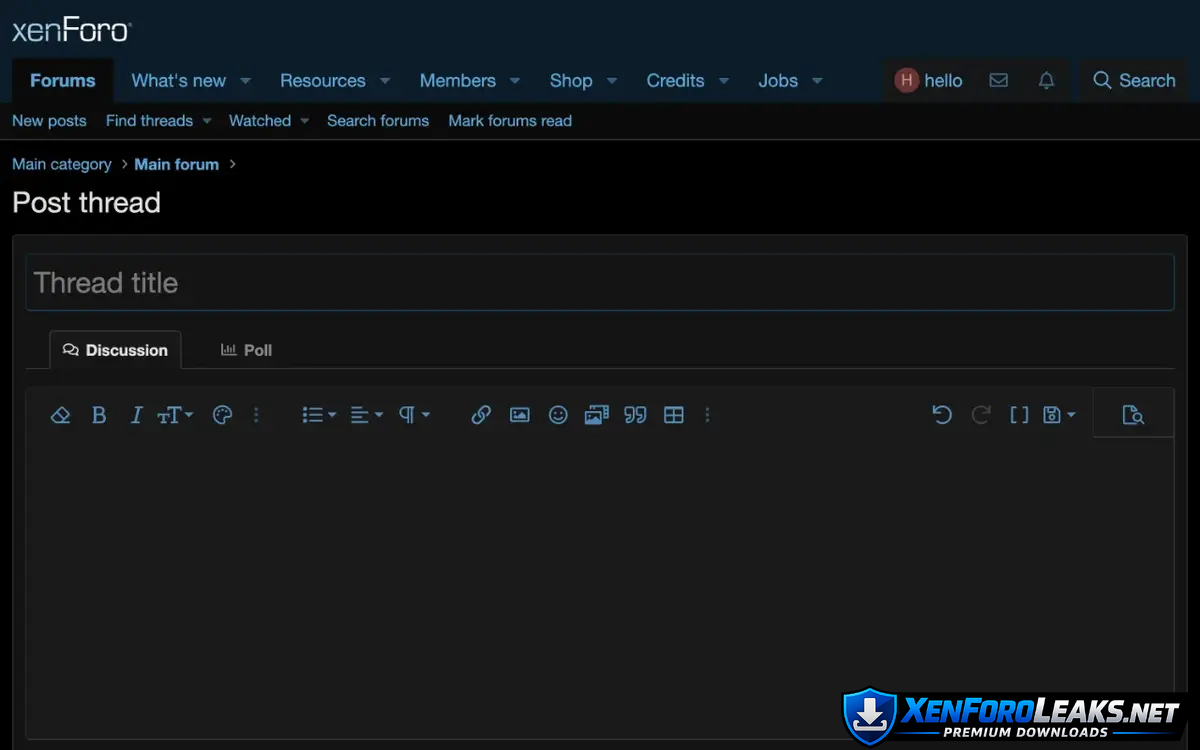Undo the last editor action
Image resolution: width=1200 pixels, height=750 pixels.
click(x=941, y=415)
